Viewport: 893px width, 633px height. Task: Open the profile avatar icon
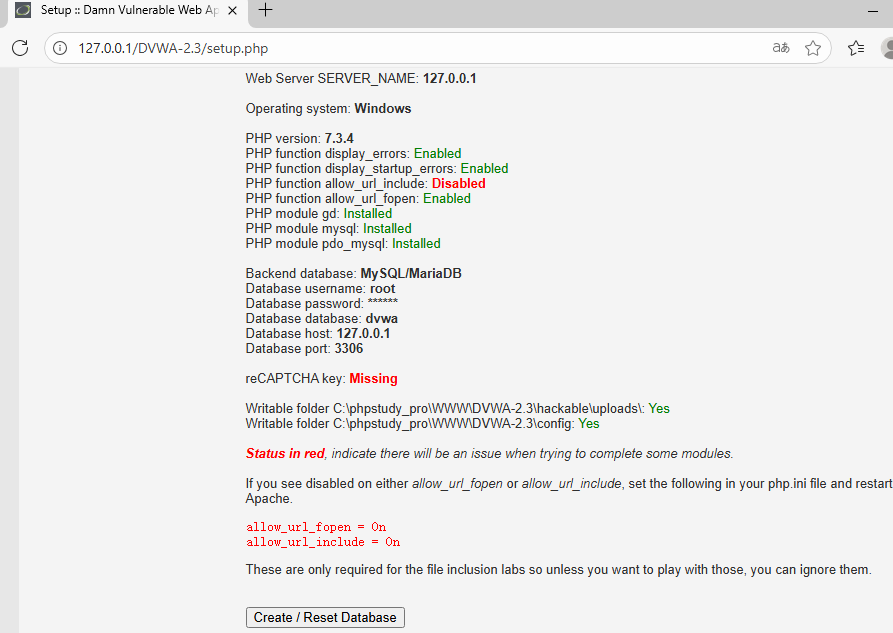point(887,48)
